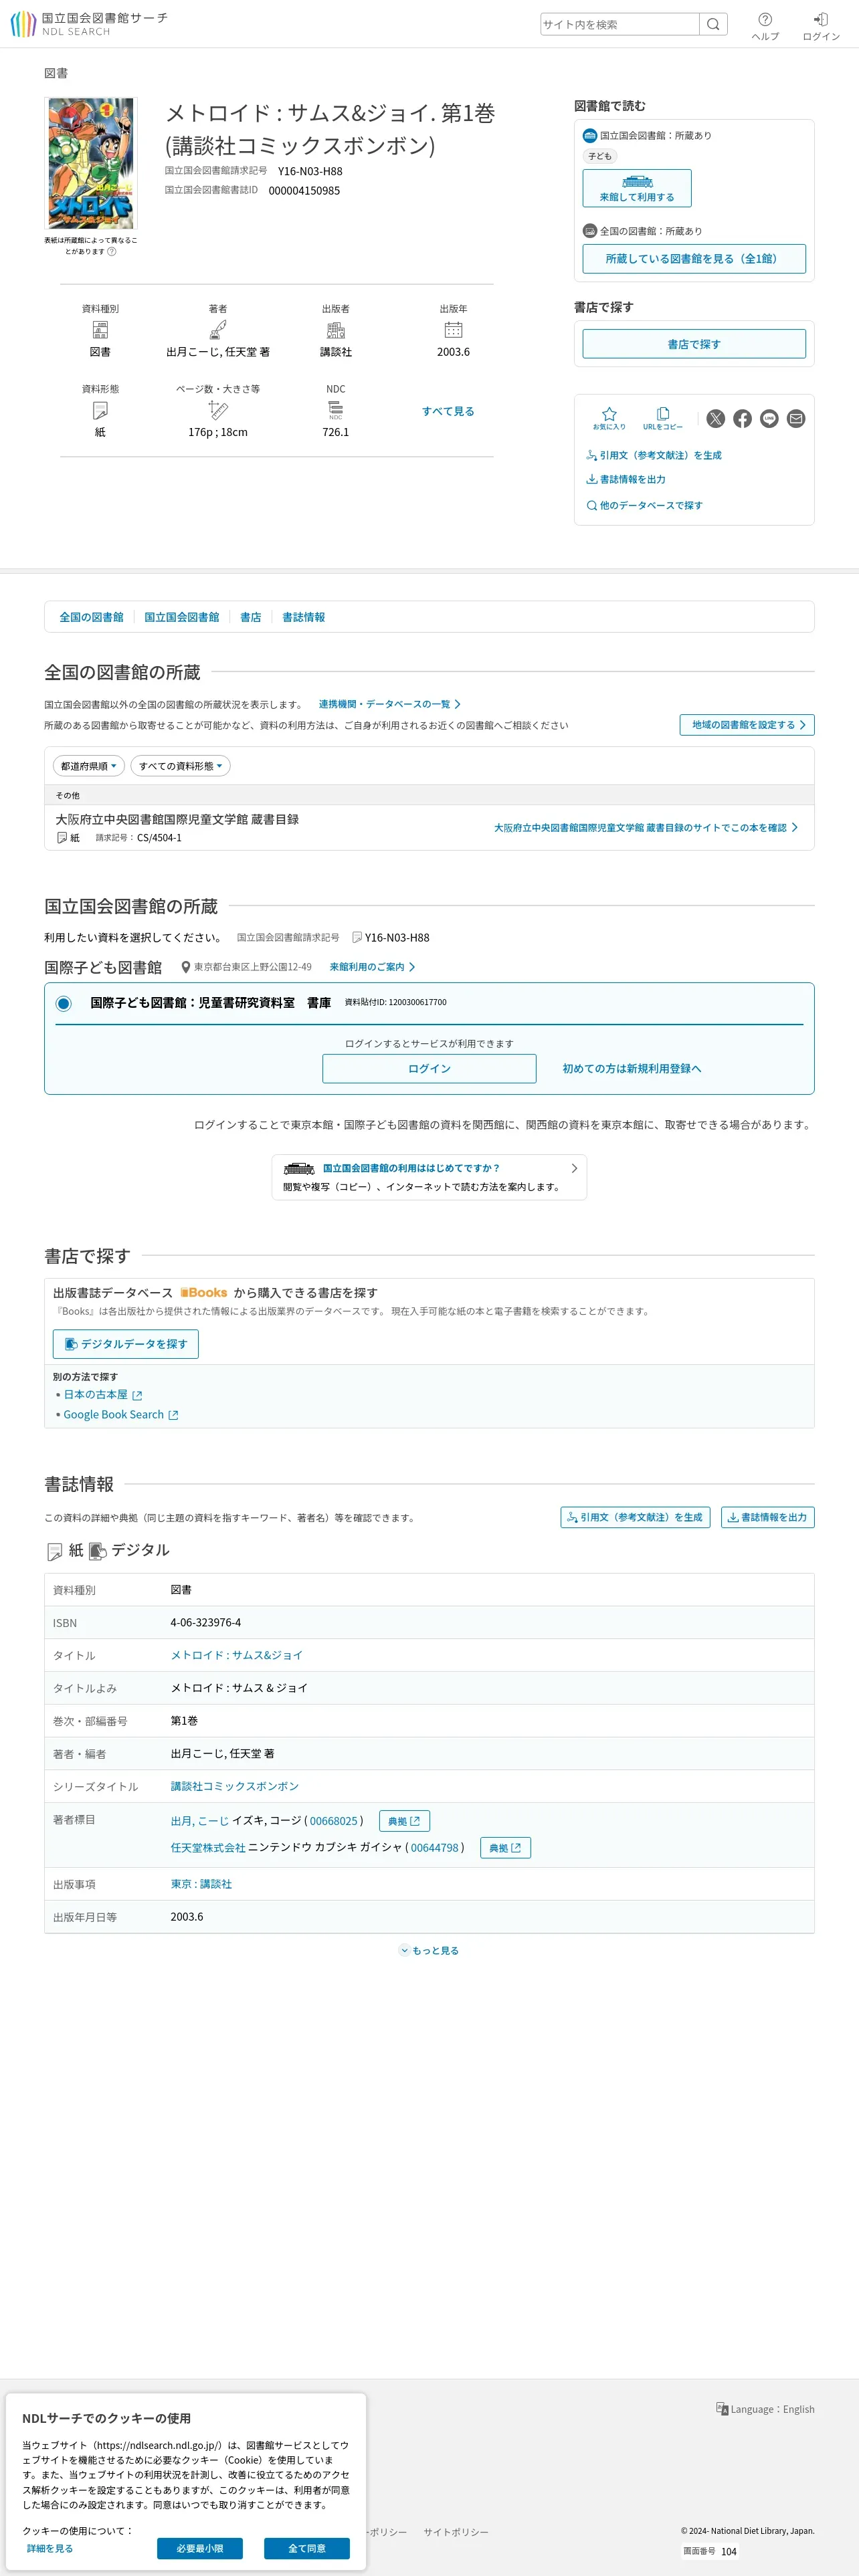859x2576 pixels.
Task: Expand すべて見る metadata details
Action: 448,411
